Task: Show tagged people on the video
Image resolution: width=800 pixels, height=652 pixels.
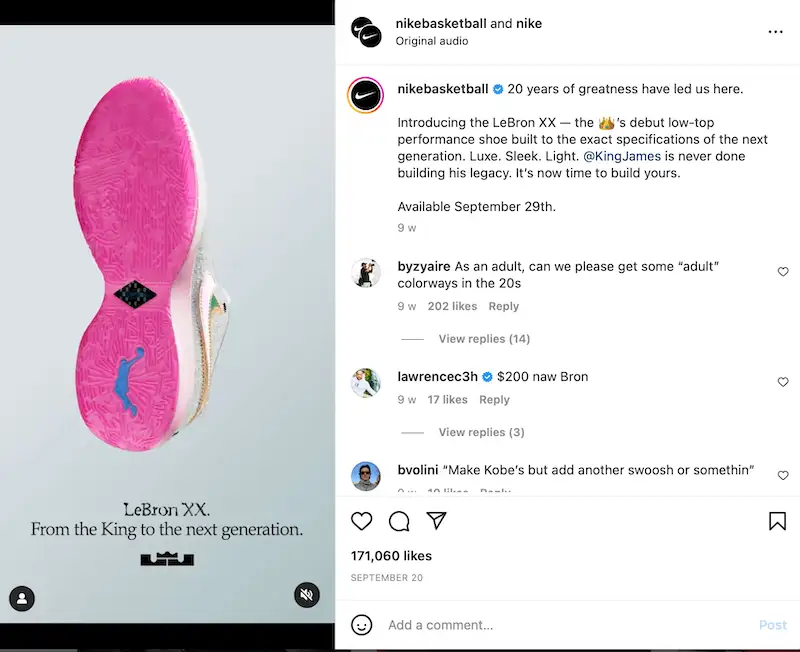Action: point(22,599)
